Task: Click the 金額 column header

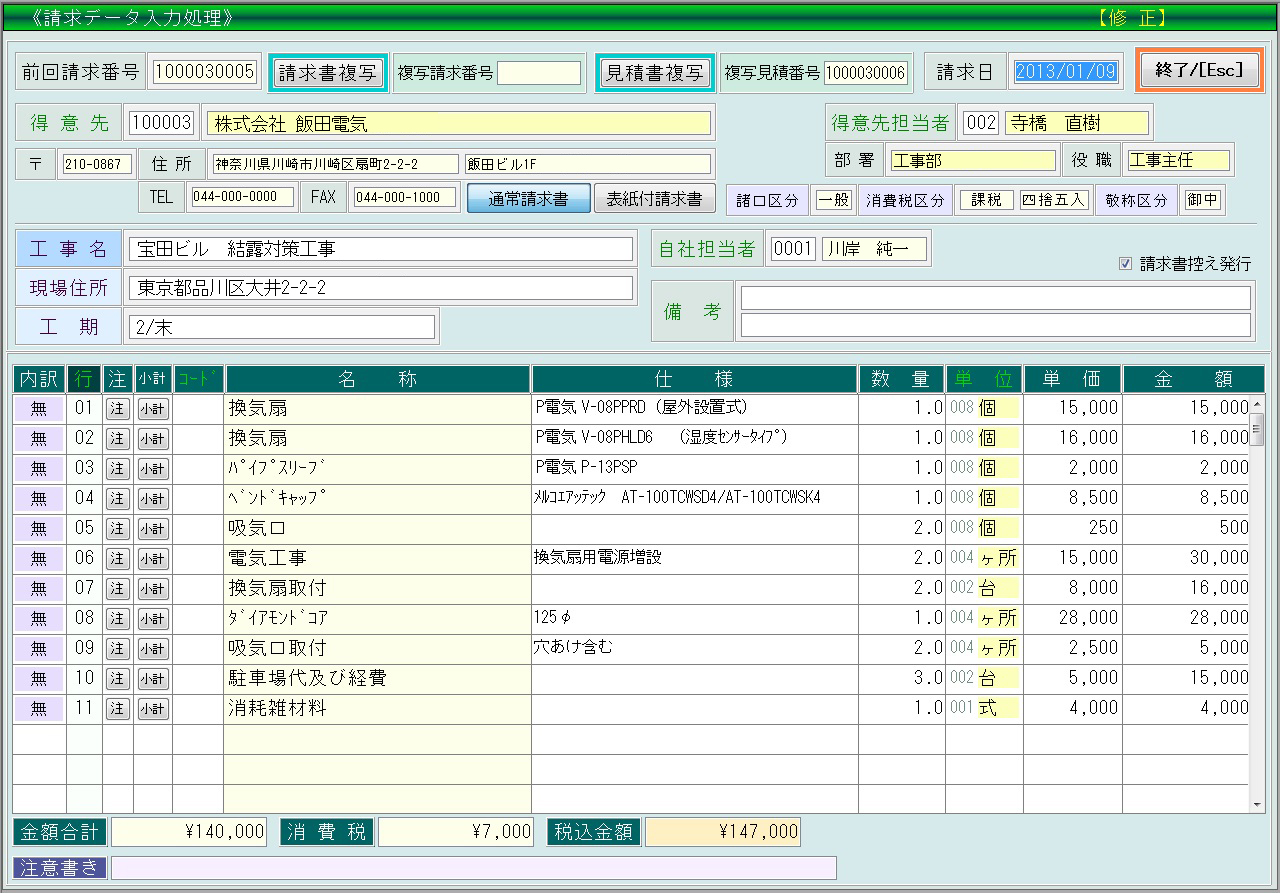Action: [1193, 379]
